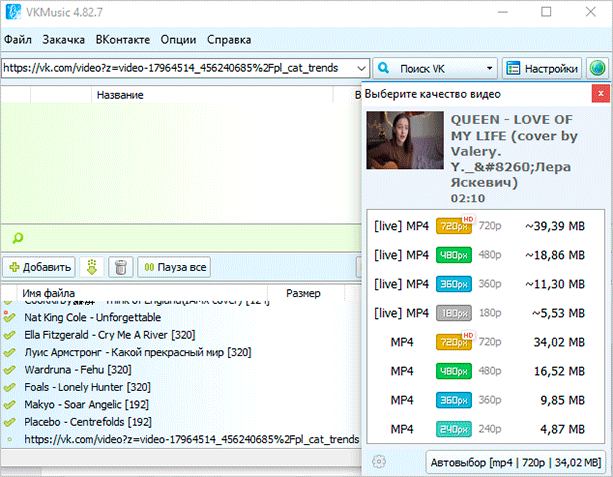Sort by Размер column header
The image size is (613, 477).
(x=303, y=293)
